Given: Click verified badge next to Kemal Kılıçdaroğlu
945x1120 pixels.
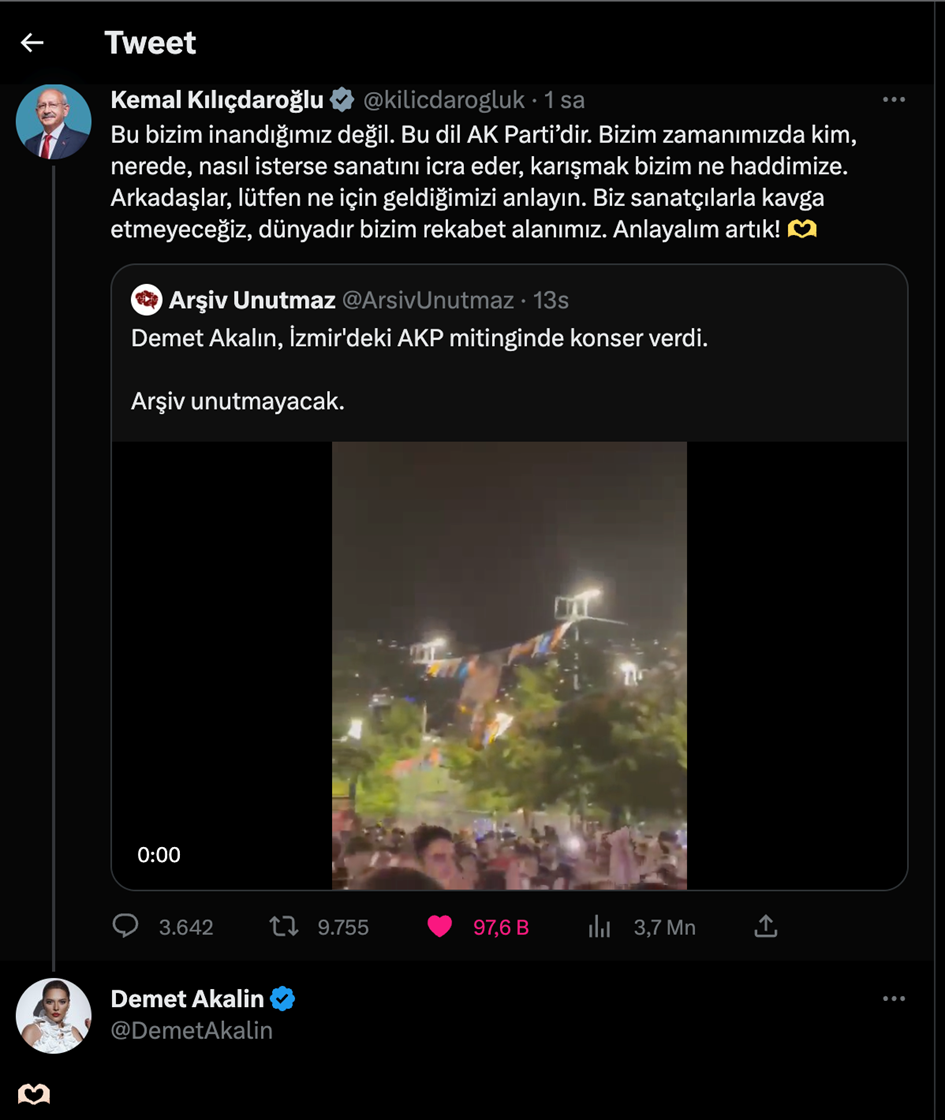Looking at the screenshot, I should (342, 100).
